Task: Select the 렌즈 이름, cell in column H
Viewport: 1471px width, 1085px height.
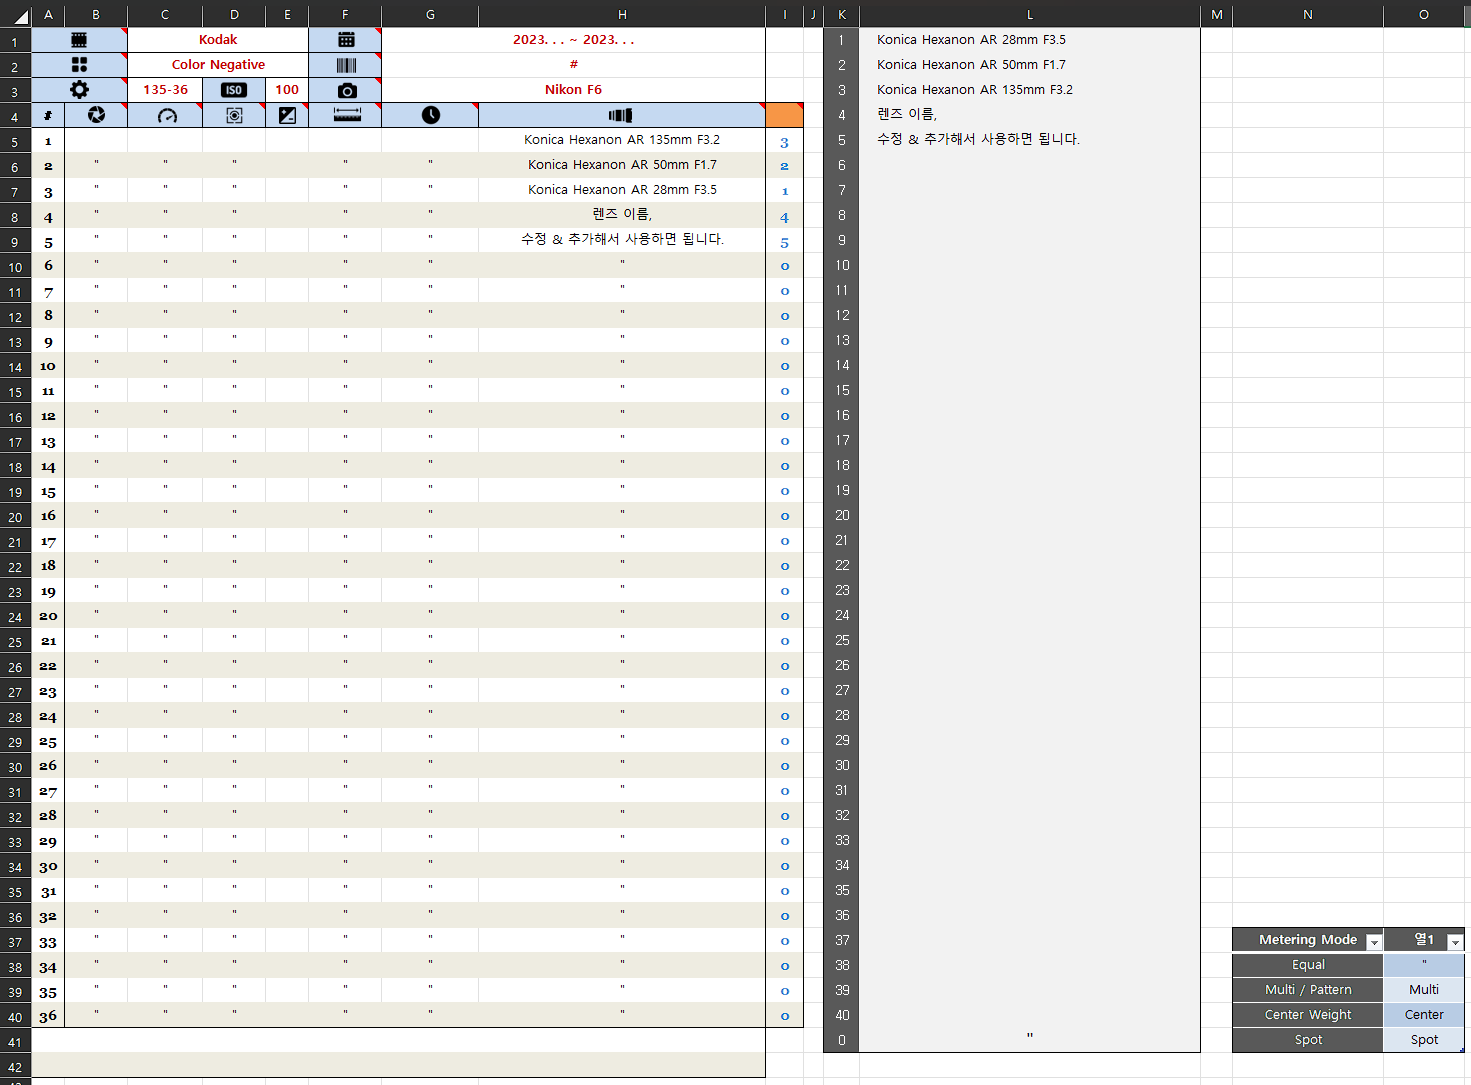Action: [621, 215]
